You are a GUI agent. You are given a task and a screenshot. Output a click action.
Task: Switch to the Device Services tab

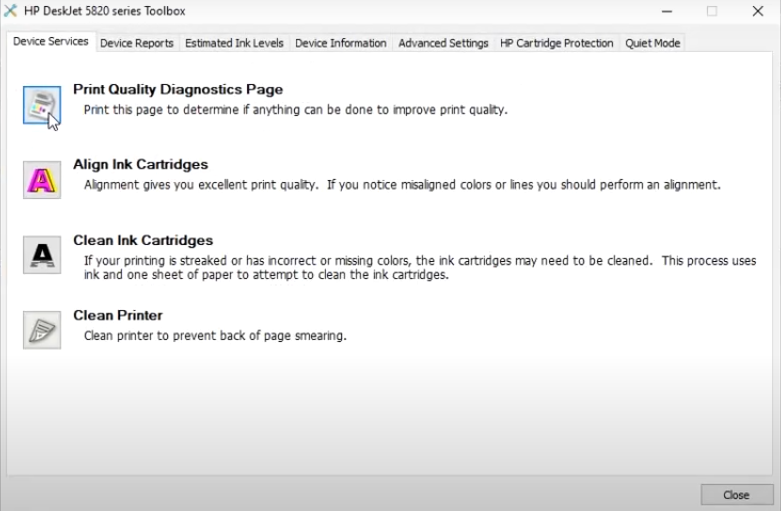(51, 41)
